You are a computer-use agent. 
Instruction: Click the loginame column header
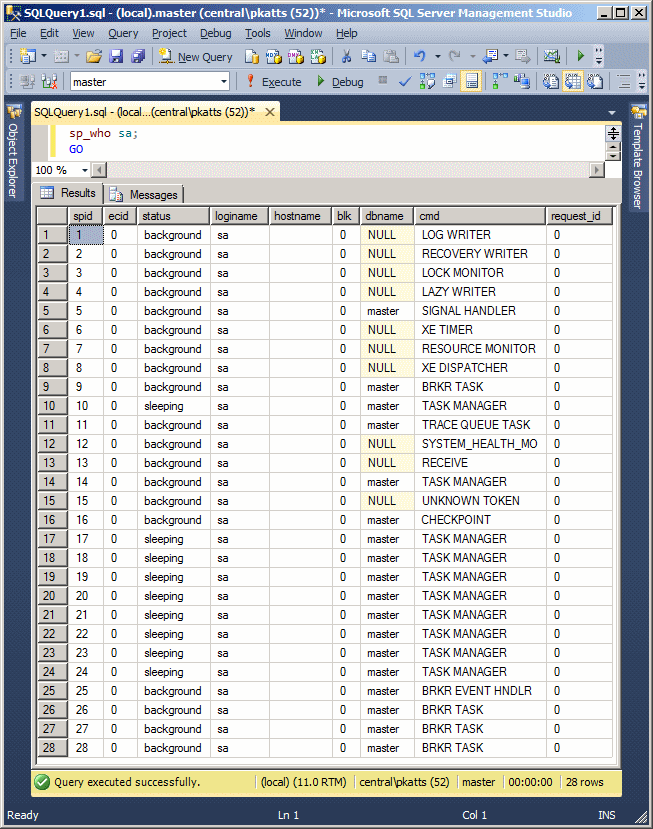point(239,216)
